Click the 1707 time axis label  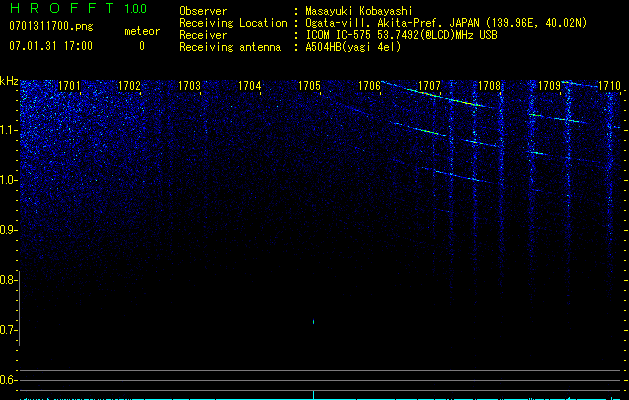pyautogui.click(x=429, y=86)
